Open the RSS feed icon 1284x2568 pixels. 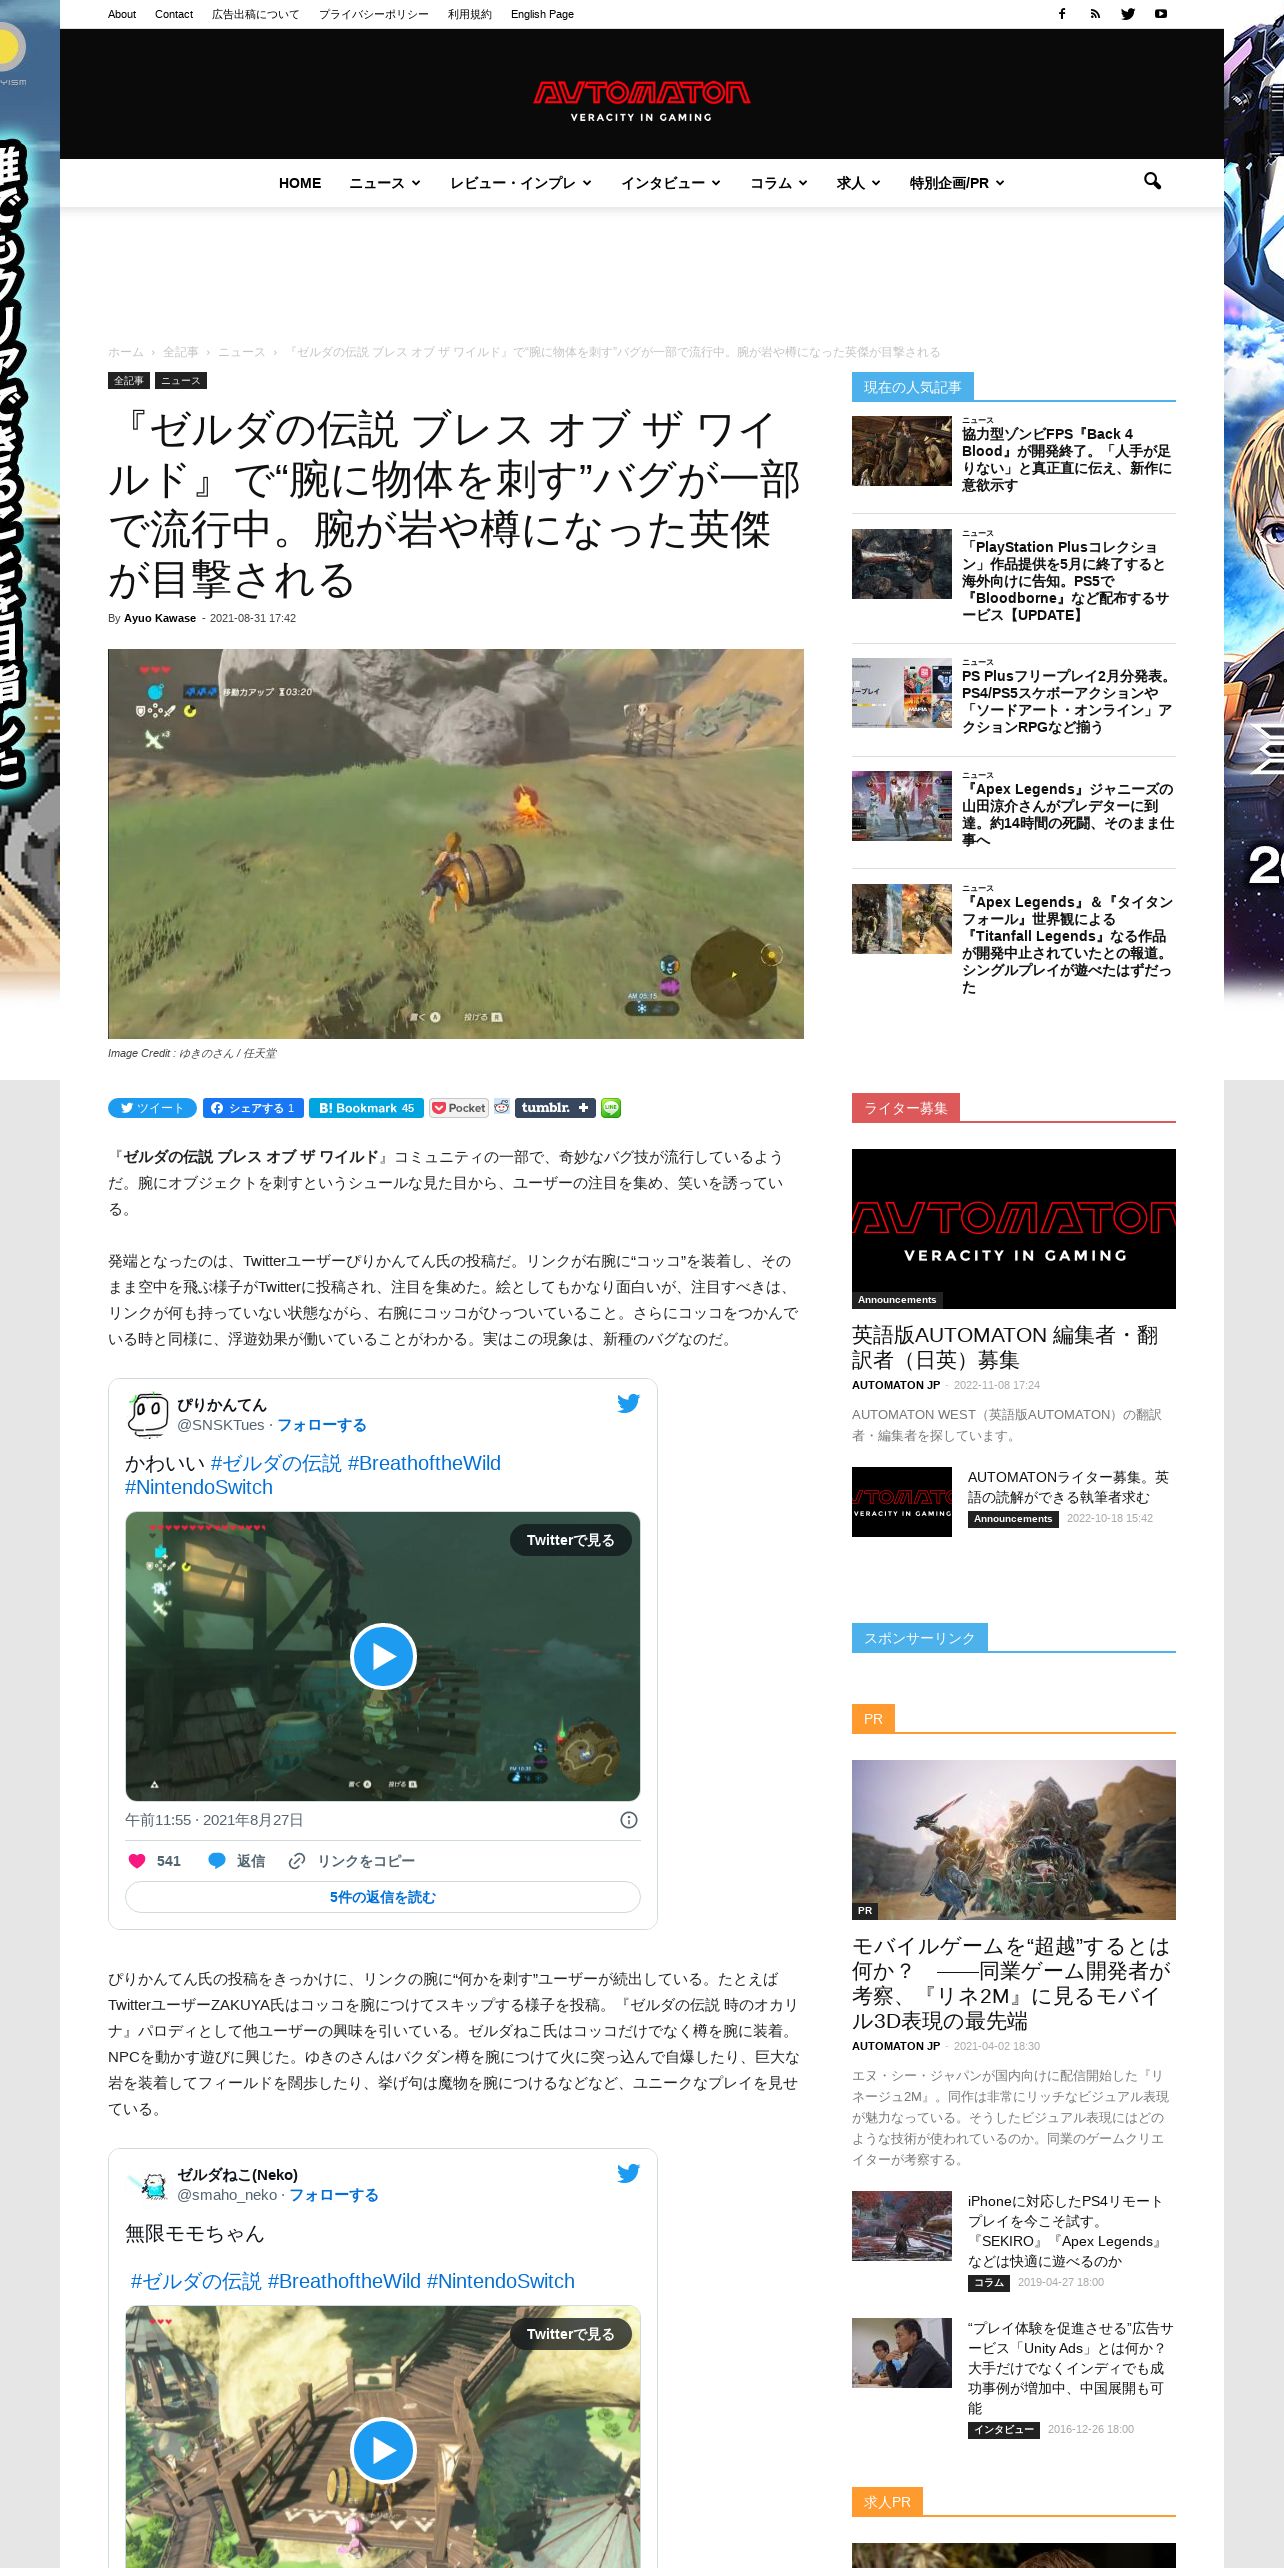[x=1095, y=14]
